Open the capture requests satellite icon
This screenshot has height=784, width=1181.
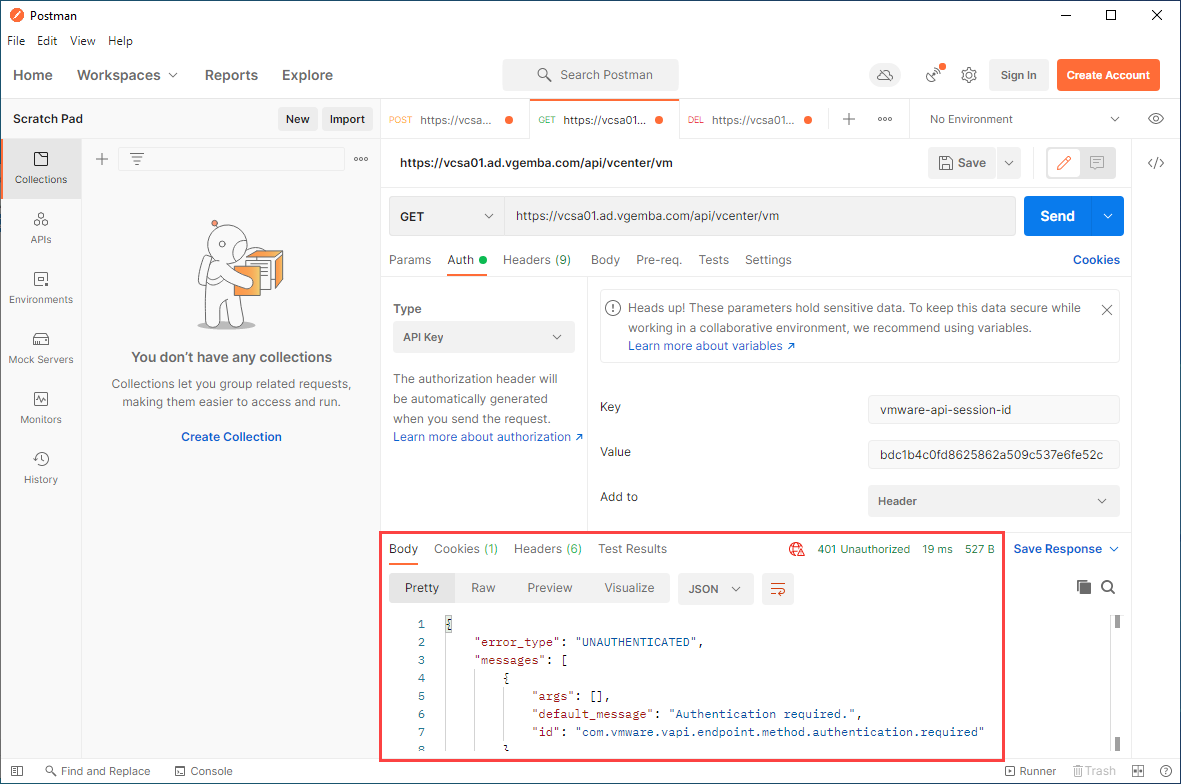click(x=933, y=74)
